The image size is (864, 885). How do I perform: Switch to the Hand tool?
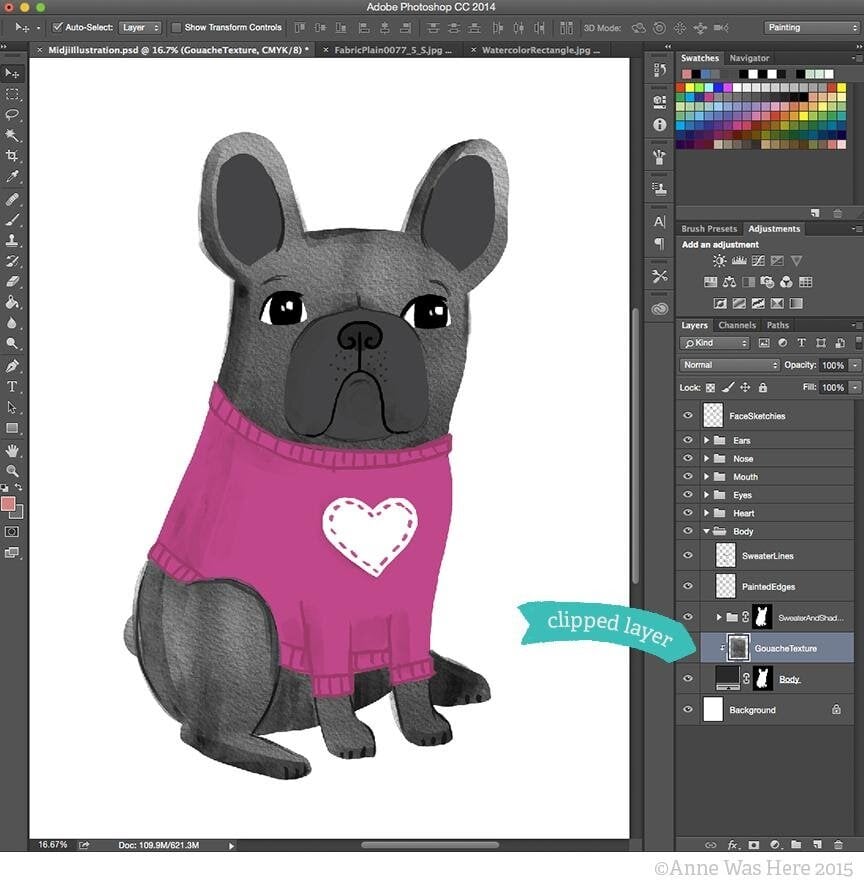[12, 449]
